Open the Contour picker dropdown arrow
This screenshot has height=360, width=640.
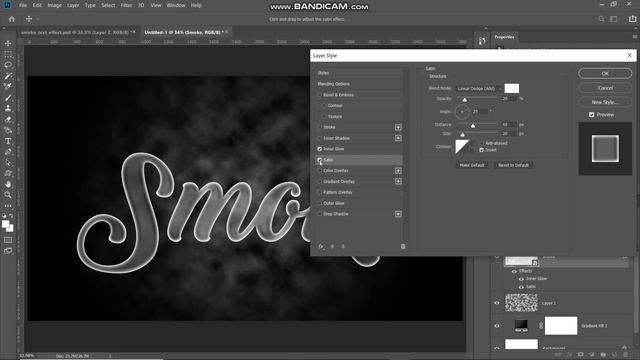472,147
